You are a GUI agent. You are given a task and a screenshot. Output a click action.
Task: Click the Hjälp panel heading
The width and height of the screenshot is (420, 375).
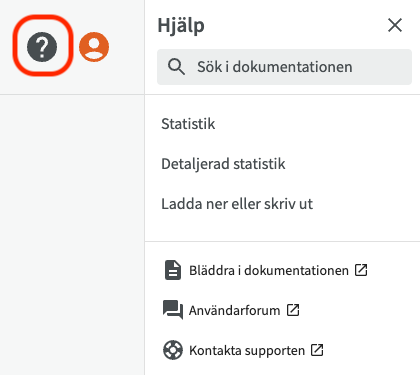181,26
